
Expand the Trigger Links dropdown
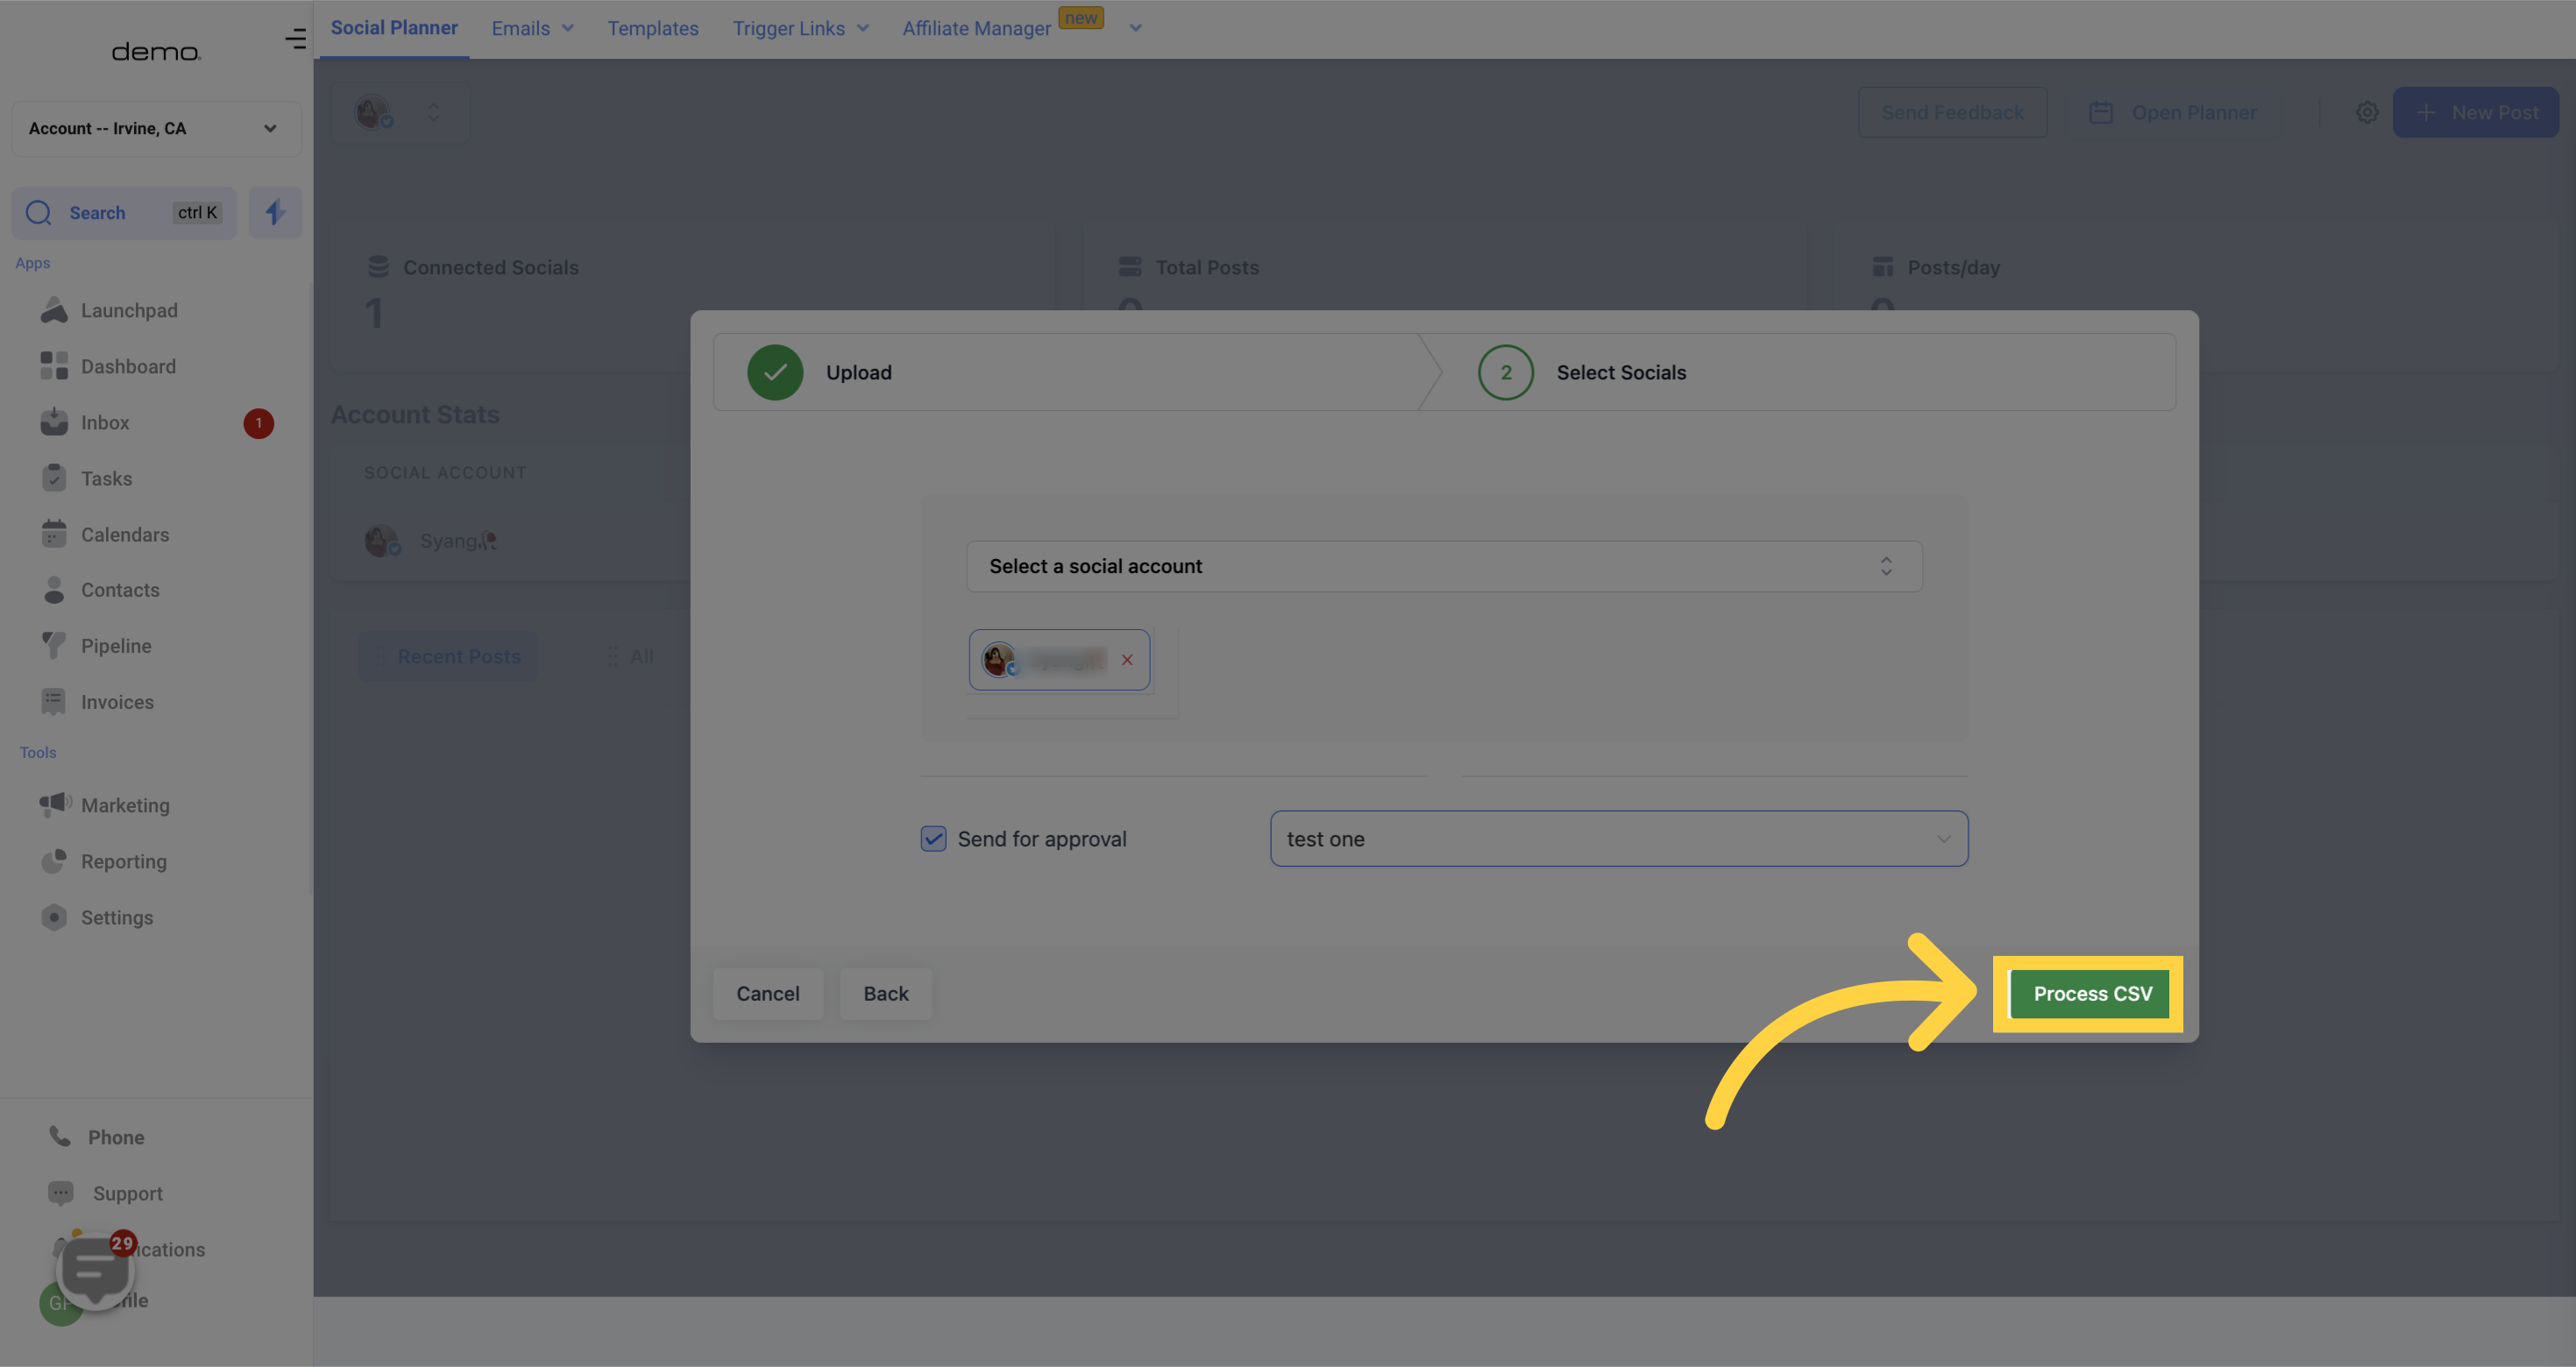click(x=862, y=29)
